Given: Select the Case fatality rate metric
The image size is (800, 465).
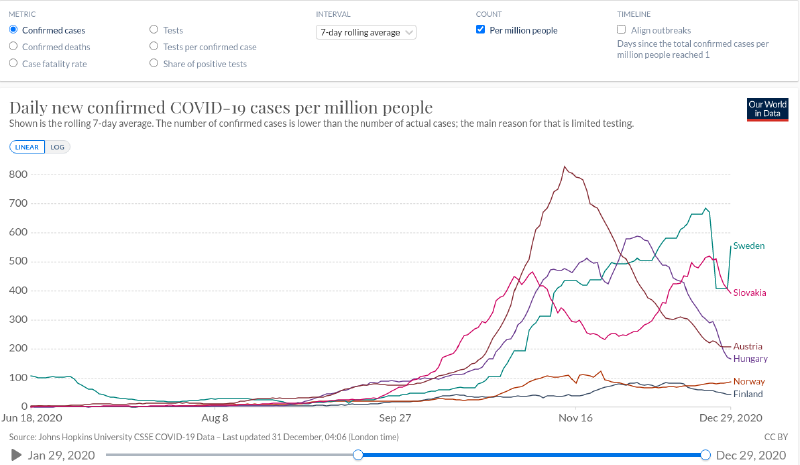Looking at the screenshot, I should (x=12, y=63).
